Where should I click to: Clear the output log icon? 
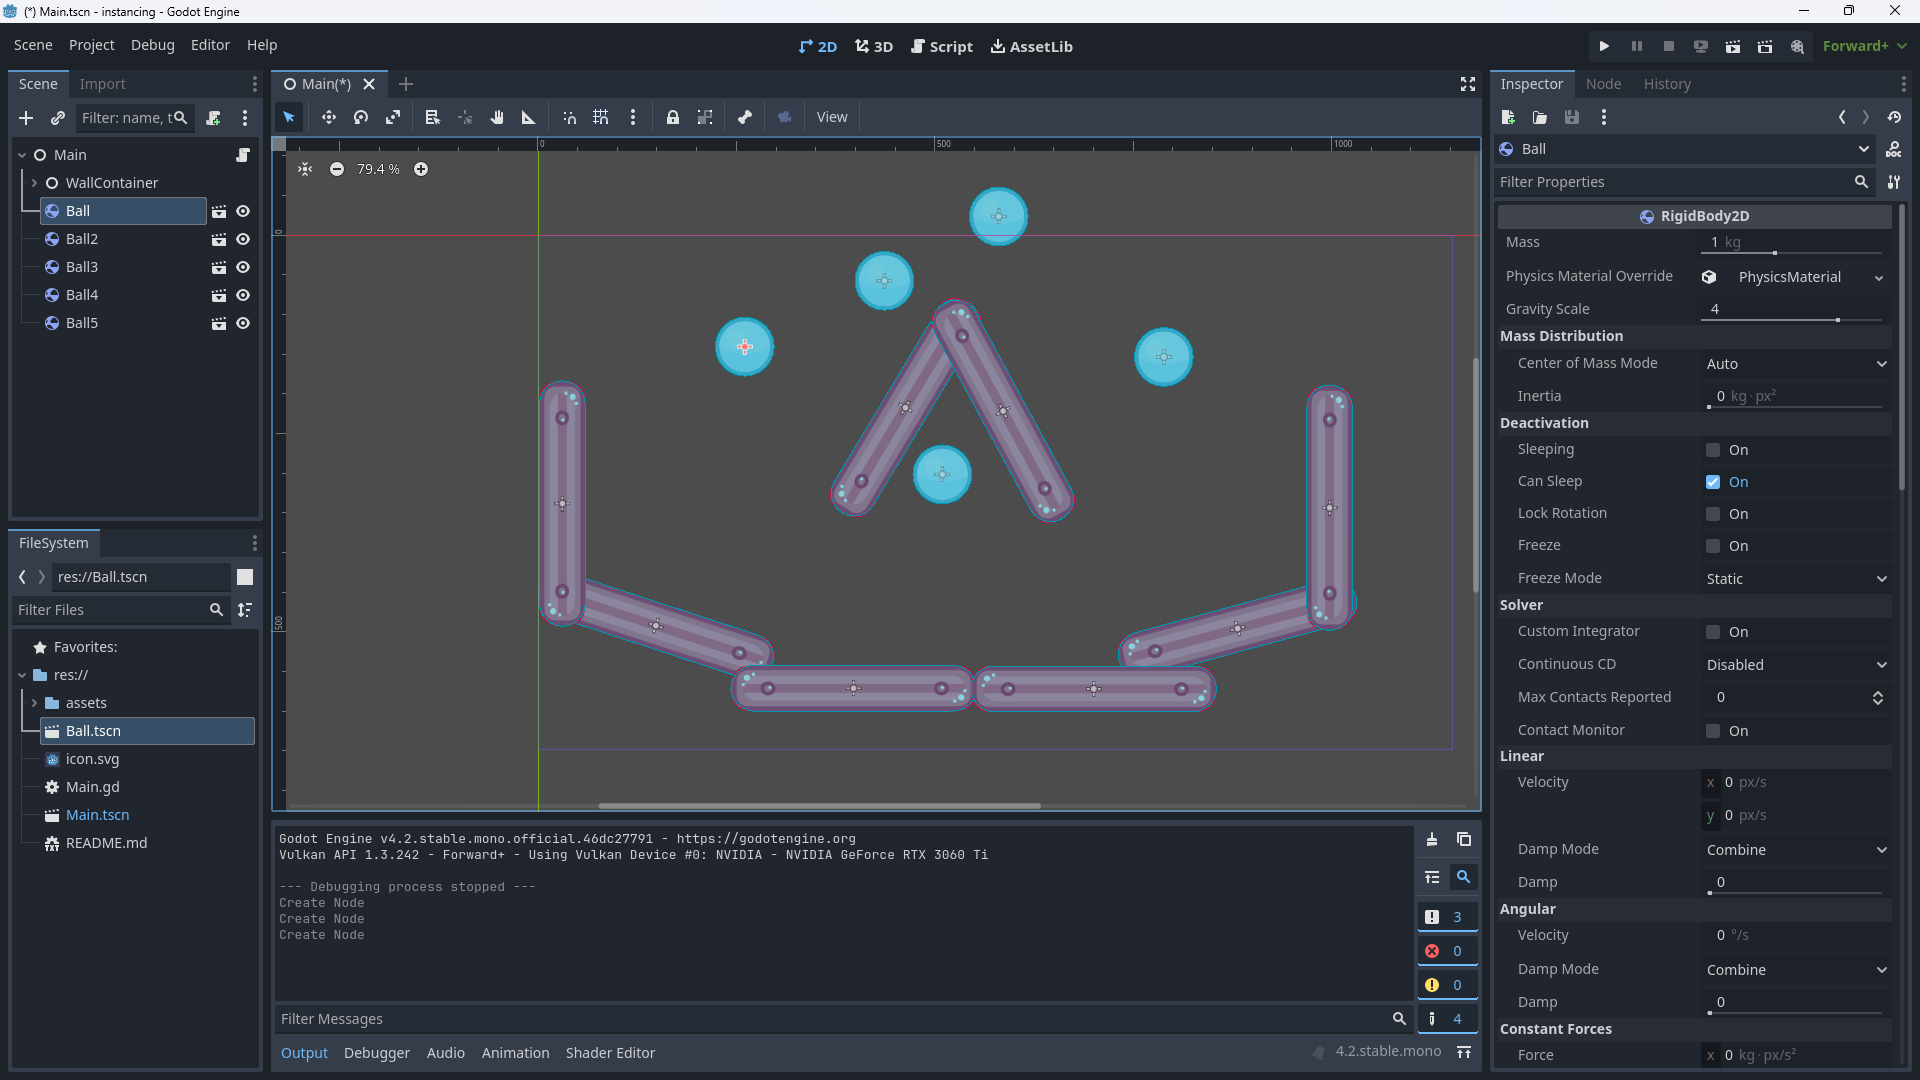[x=1432, y=840]
